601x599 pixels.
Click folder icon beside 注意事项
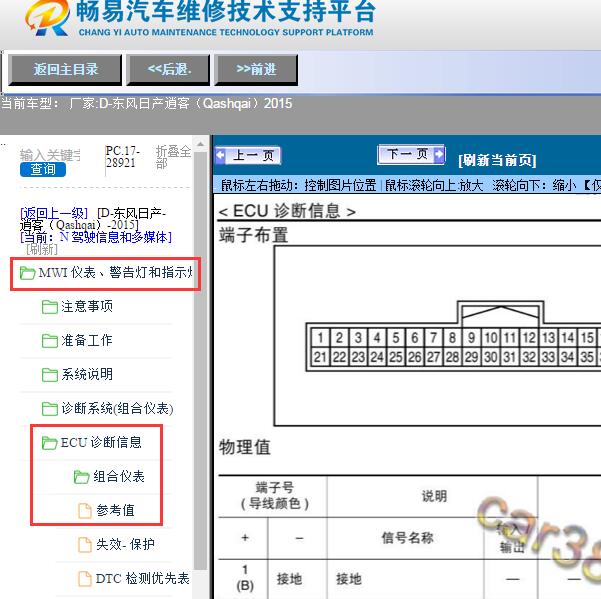pyautogui.click(x=50, y=307)
